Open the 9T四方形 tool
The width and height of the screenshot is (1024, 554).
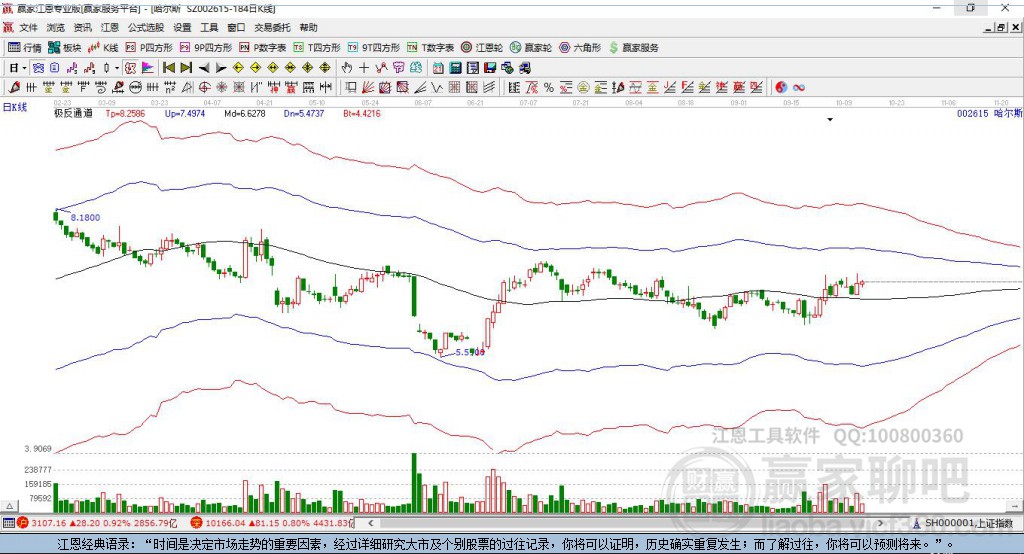pyautogui.click(x=374, y=48)
